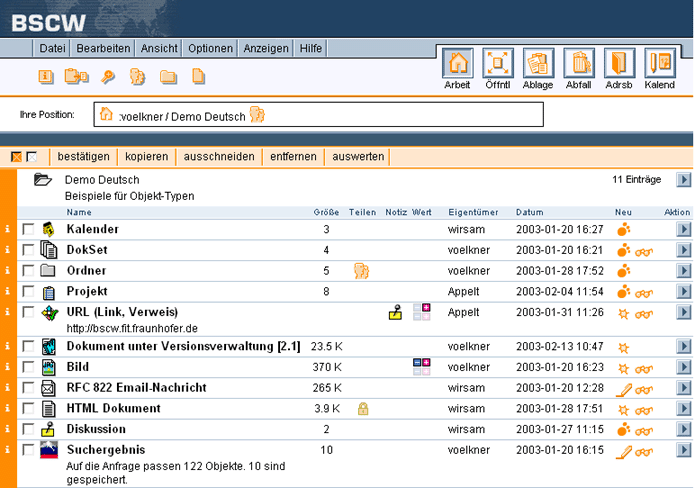The height and width of the screenshot is (488, 695).
Task: Open action arrow for Demo Deutsch folder
Action: 683,180
